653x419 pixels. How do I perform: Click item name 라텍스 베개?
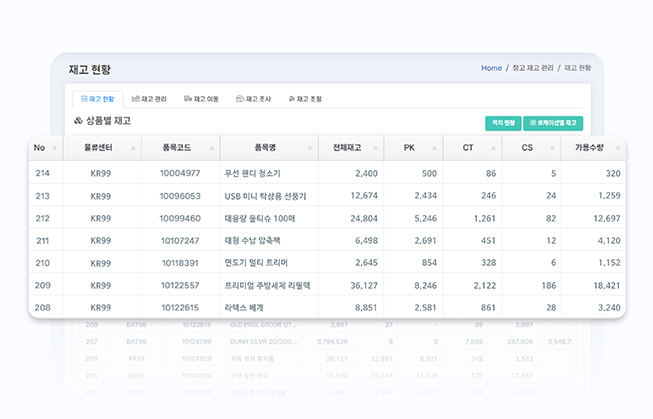tap(244, 308)
